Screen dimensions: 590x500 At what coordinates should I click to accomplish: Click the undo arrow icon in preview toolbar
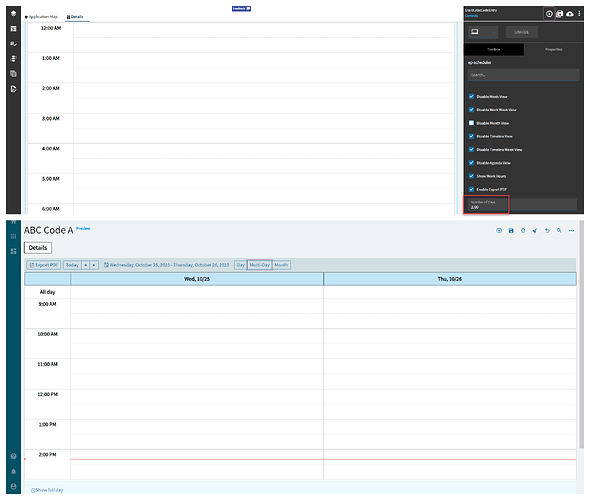tap(547, 231)
